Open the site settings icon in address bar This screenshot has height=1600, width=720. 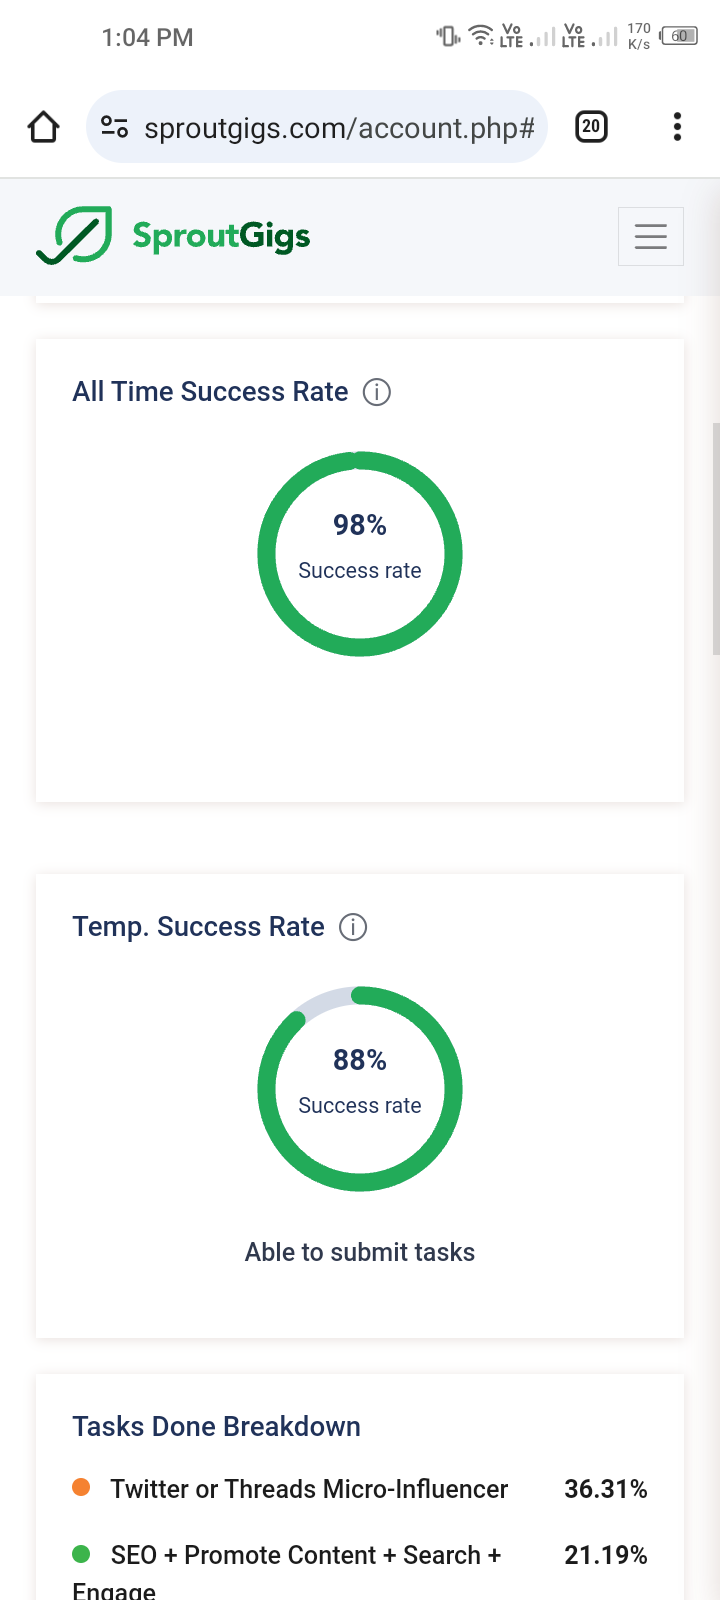(x=115, y=127)
